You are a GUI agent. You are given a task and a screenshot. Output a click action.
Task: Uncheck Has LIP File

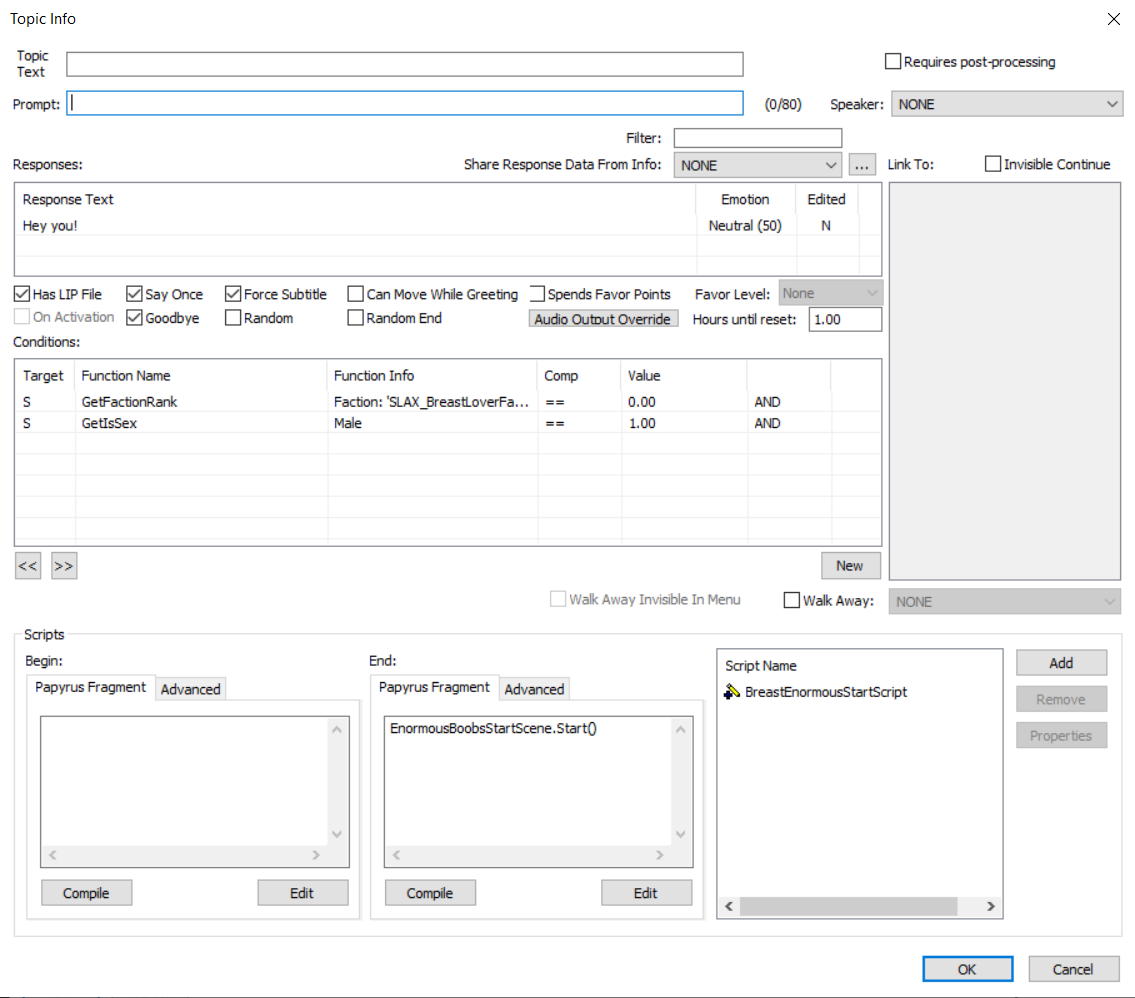point(22,294)
